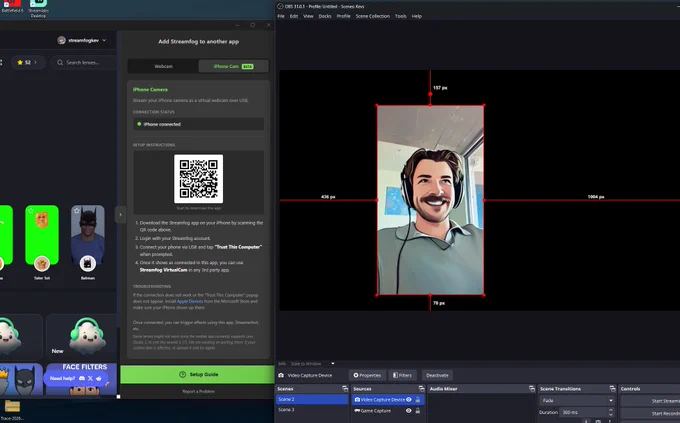The height and width of the screenshot is (423, 680).
Task: Open the Streamlabs Desktop shortcut
Action: point(38,8)
